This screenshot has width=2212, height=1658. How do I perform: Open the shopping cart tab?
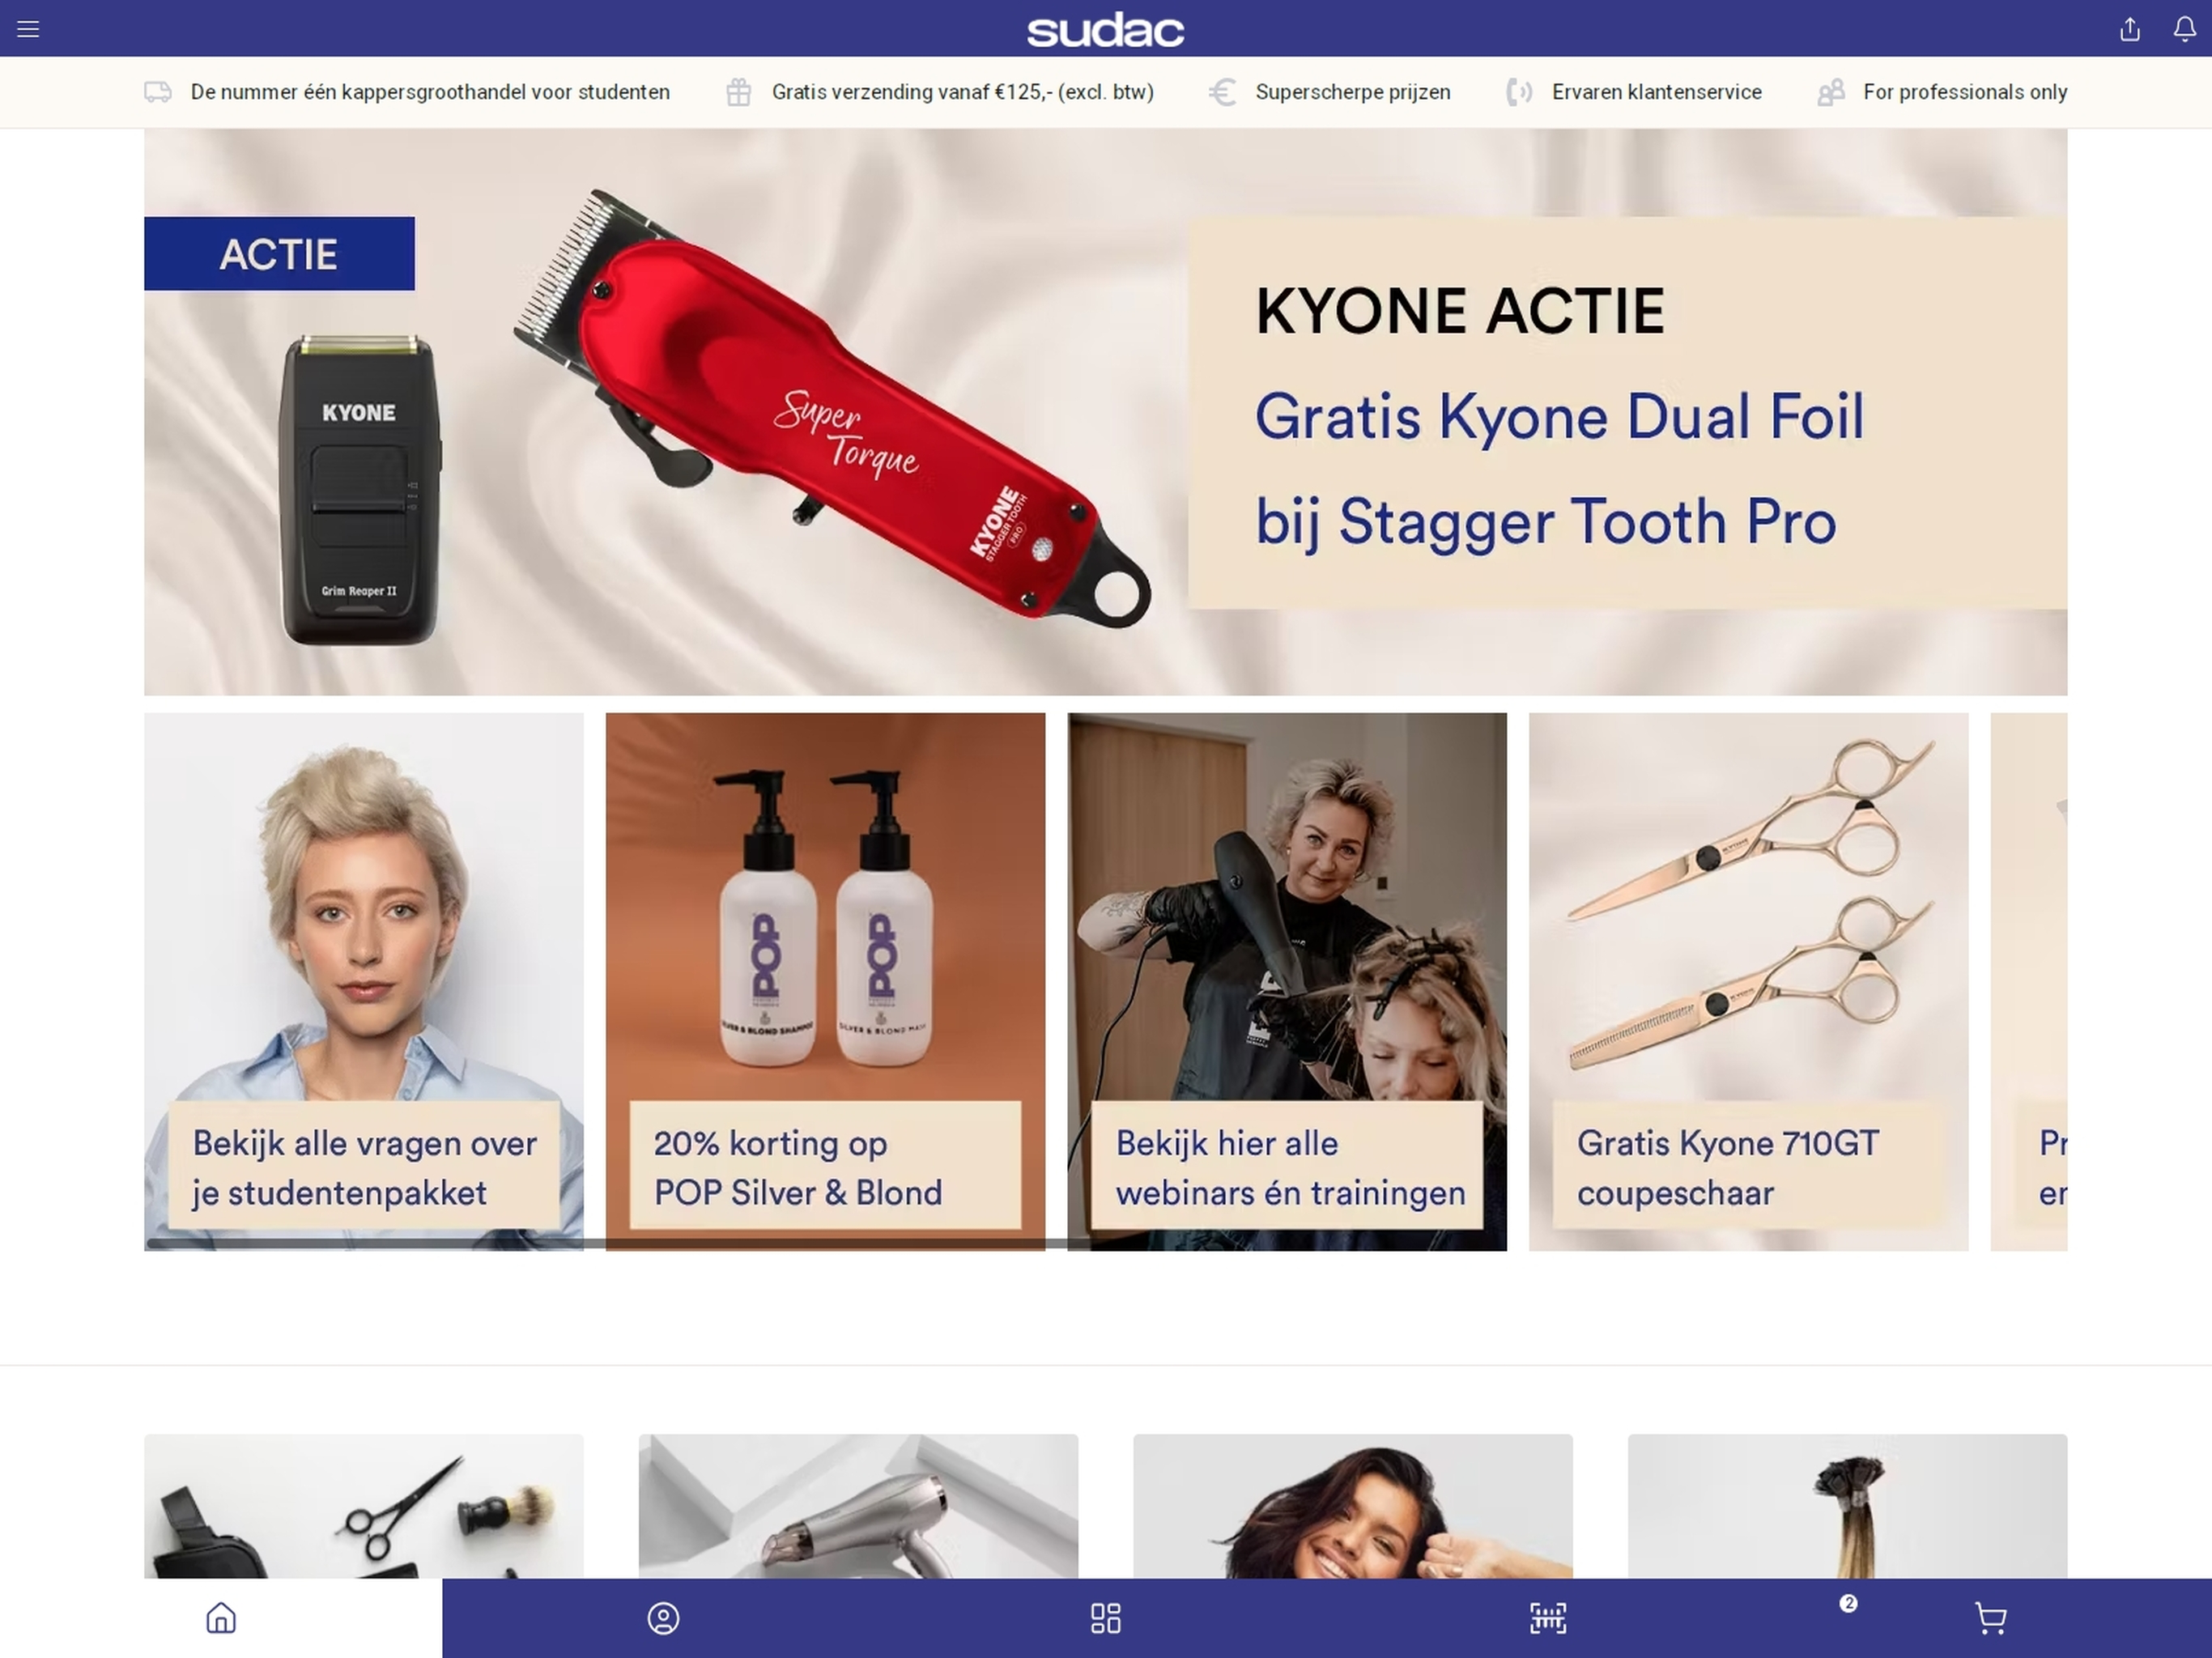[x=1990, y=1618]
